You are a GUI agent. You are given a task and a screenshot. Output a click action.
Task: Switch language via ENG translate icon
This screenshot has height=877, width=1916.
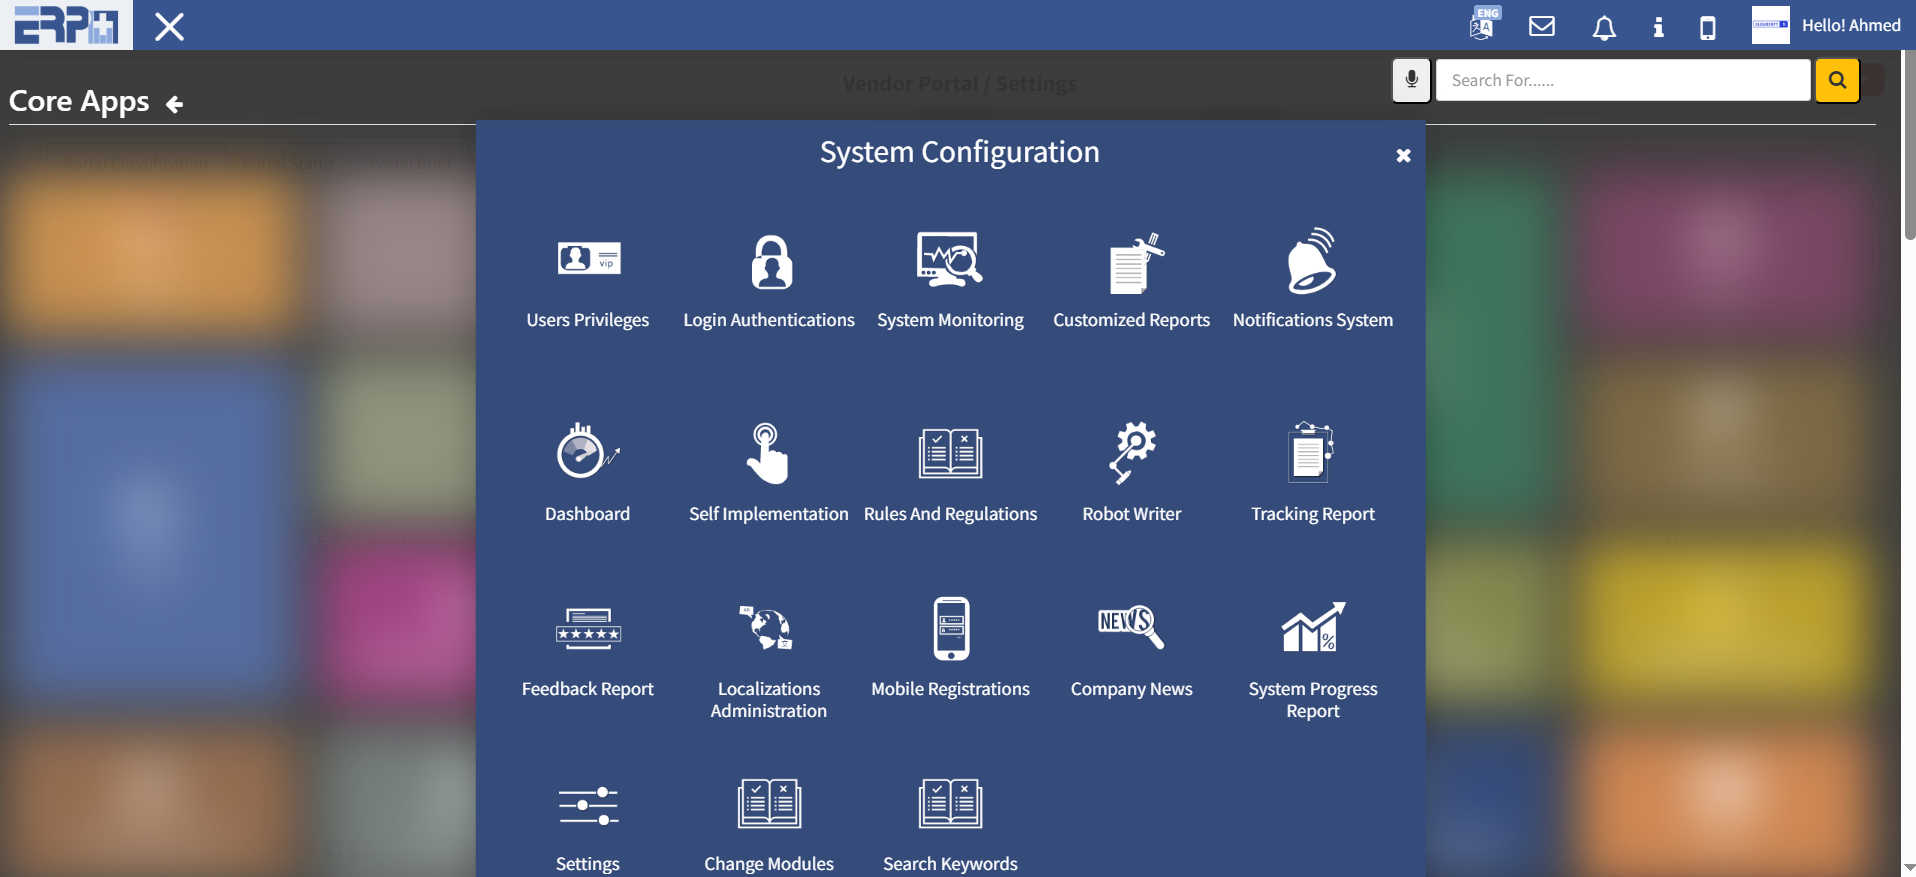coord(1483,24)
